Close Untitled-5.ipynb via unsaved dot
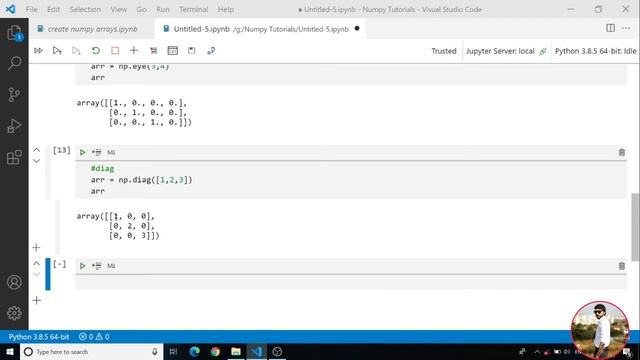This screenshot has width=640, height=360. (357, 29)
